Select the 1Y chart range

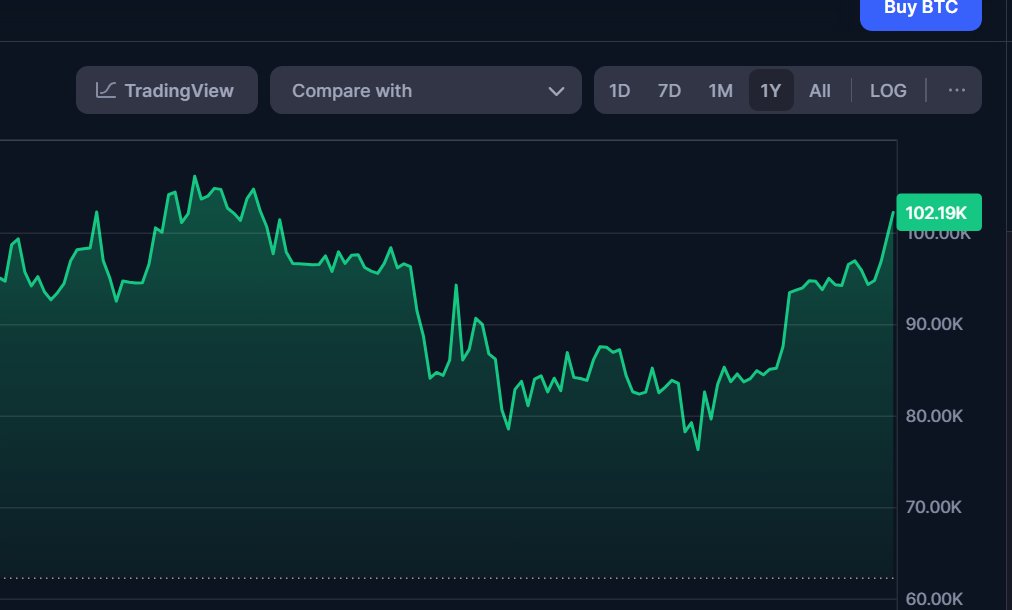pyautogui.click(x=770, y=90)
